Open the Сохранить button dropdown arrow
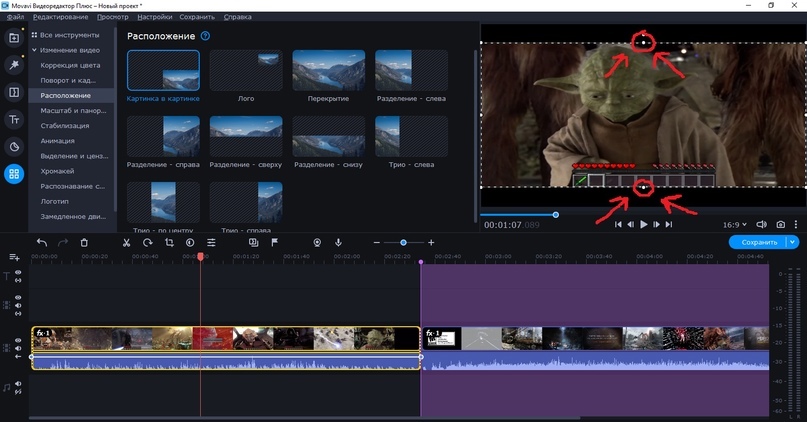The width and height of the screenshot is (807, 422). tap(793, 242)
